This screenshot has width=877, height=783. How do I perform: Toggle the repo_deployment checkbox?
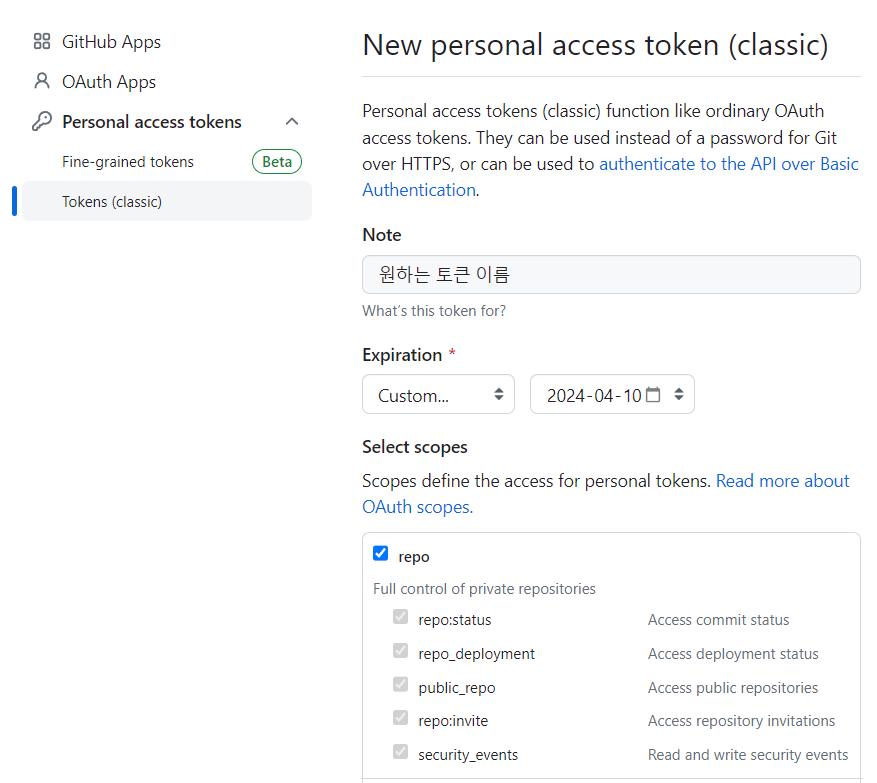pos(400,651)
